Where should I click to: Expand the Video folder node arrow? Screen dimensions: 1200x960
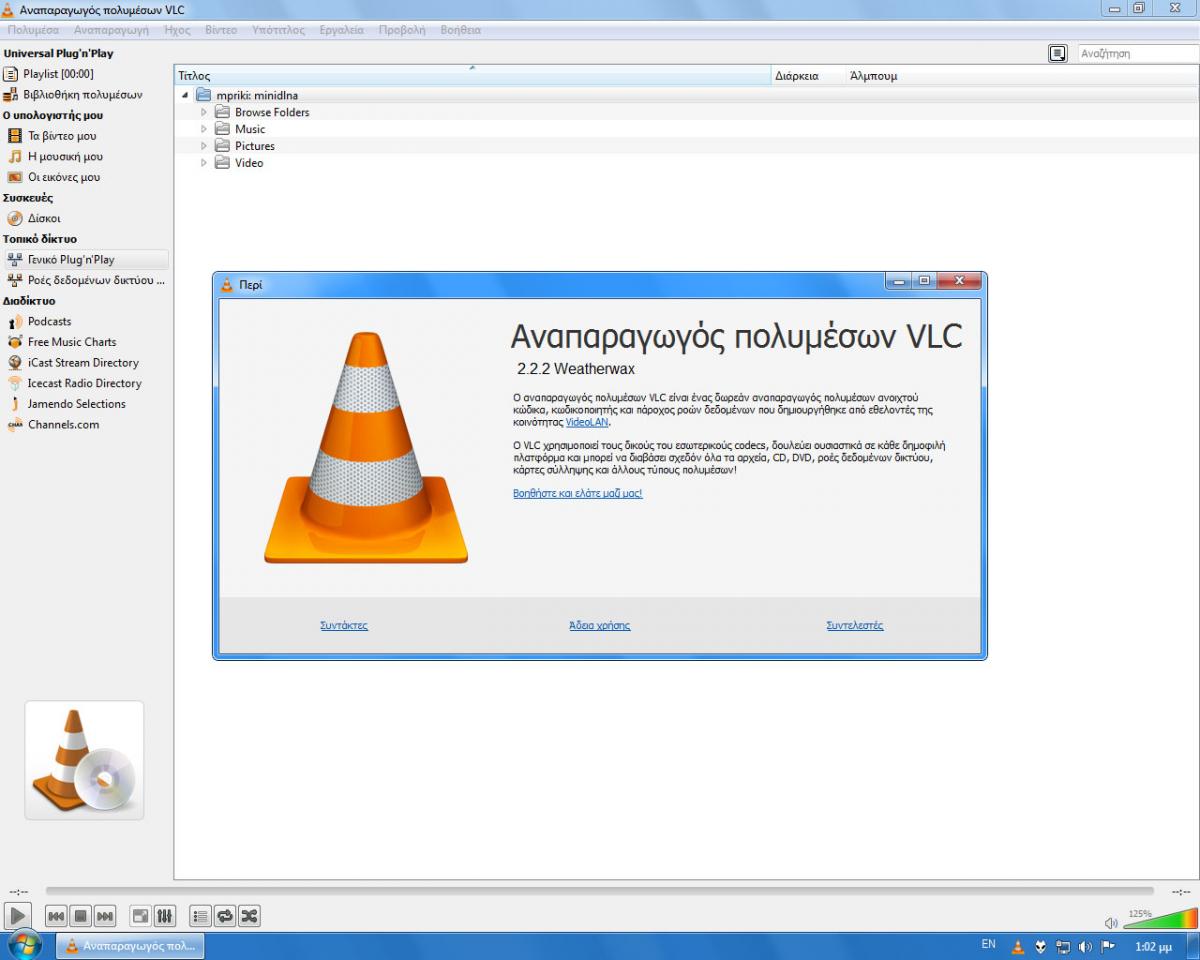[x=204, y=163]
